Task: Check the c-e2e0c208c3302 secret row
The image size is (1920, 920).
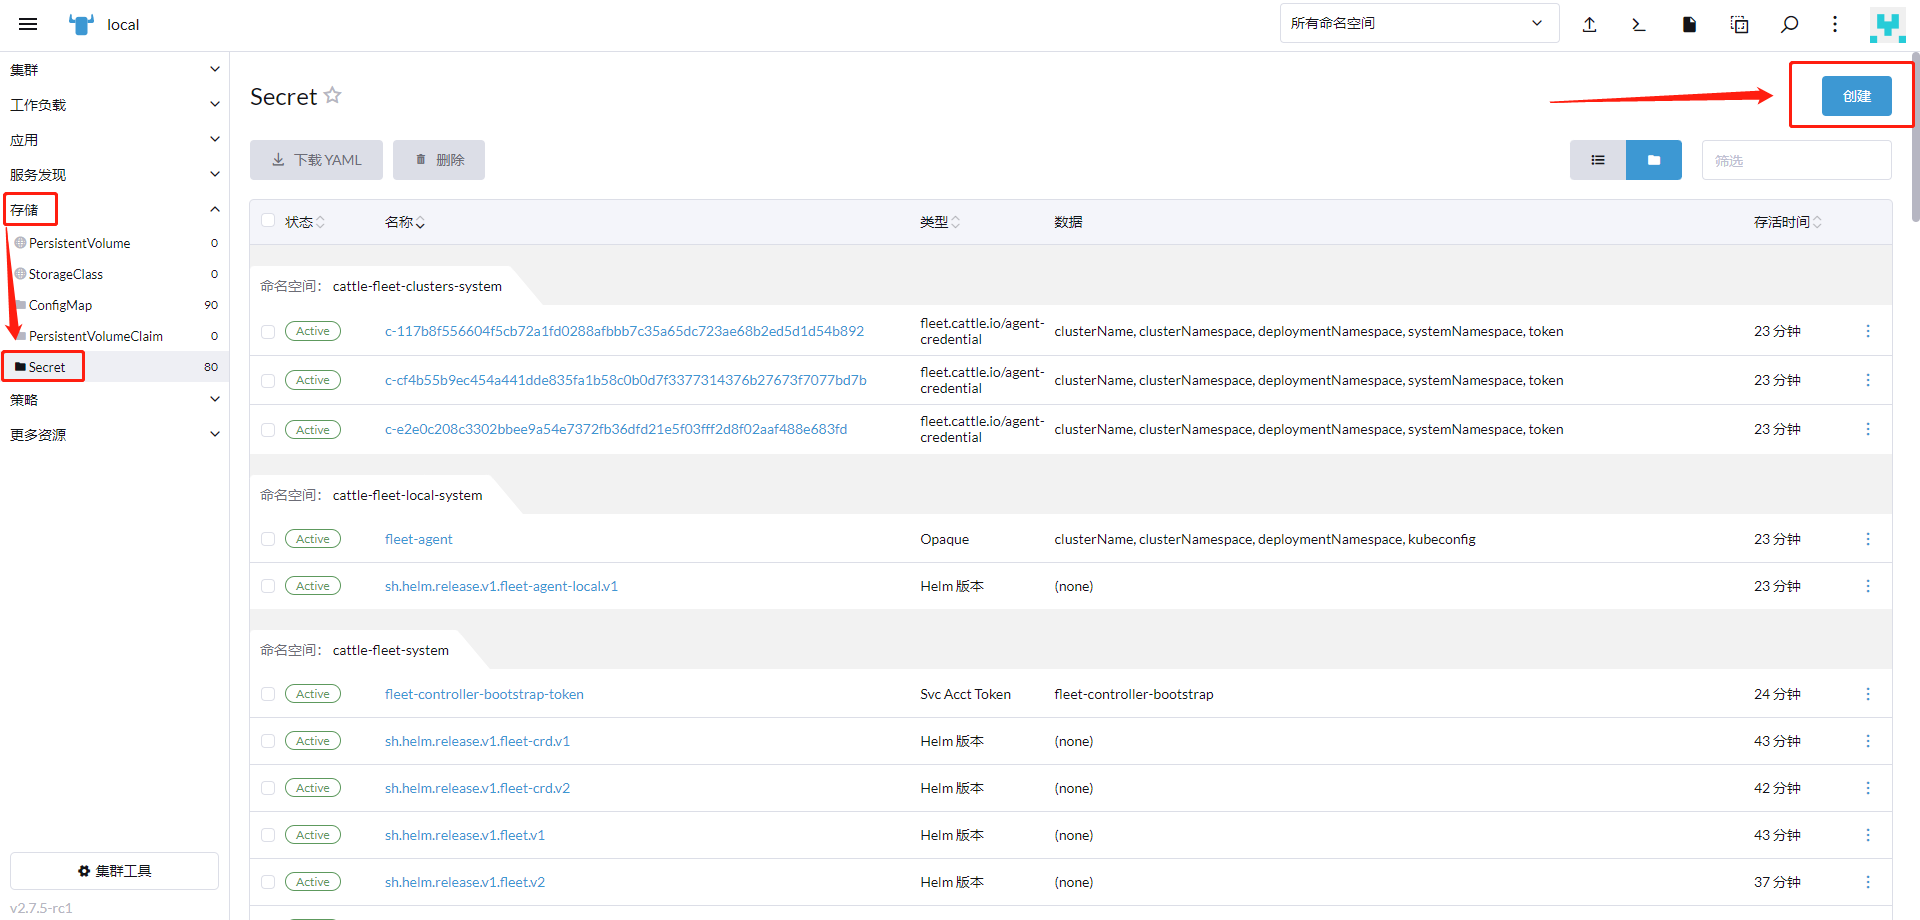Action: (x=268, y=430)
